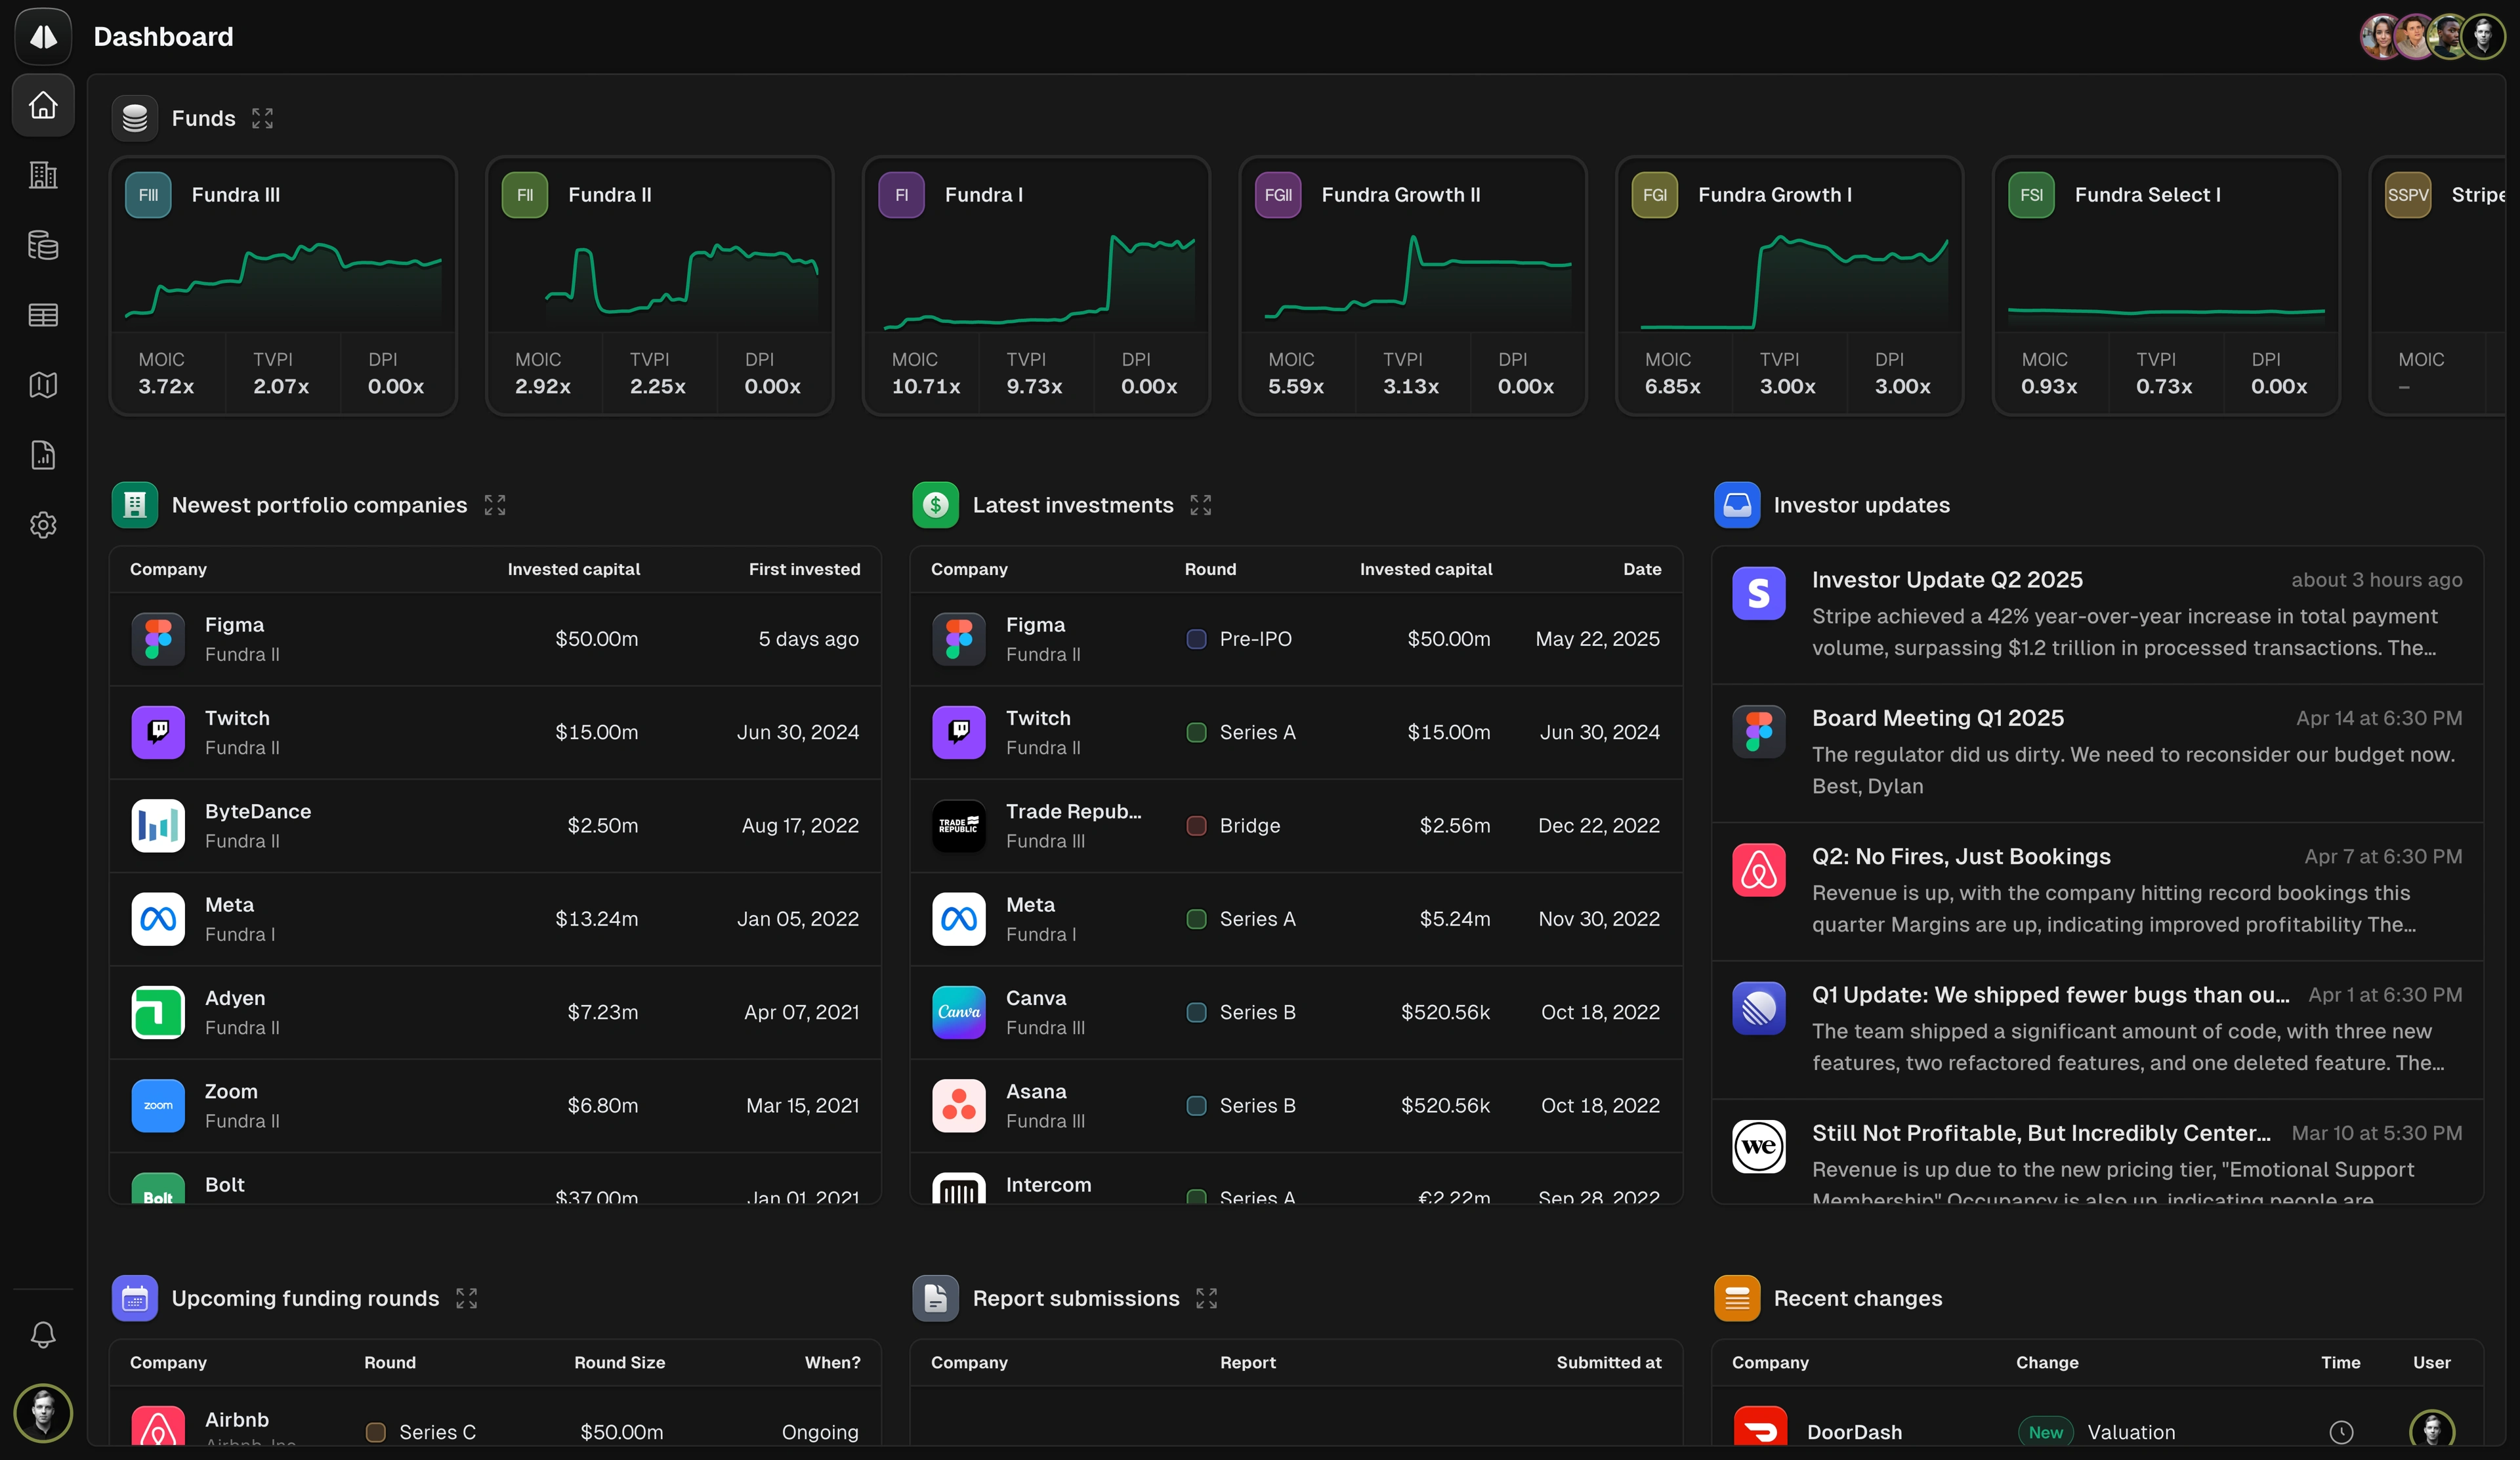Image resolution: width=2520 pixels, height=1460 pixels.
Task: Select the Bridge round indicator for Trade Republic
Action: 1196,826
